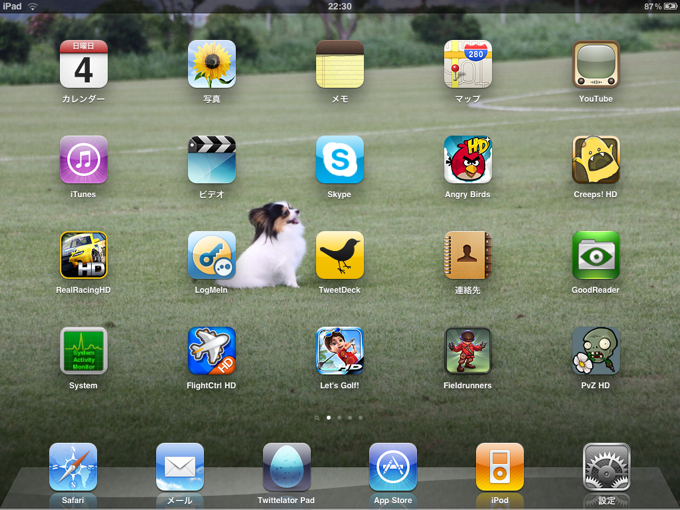Screen dimensions: 680x510
Task: Launch the Notes (メモ) app
Action: click(340, 64)
